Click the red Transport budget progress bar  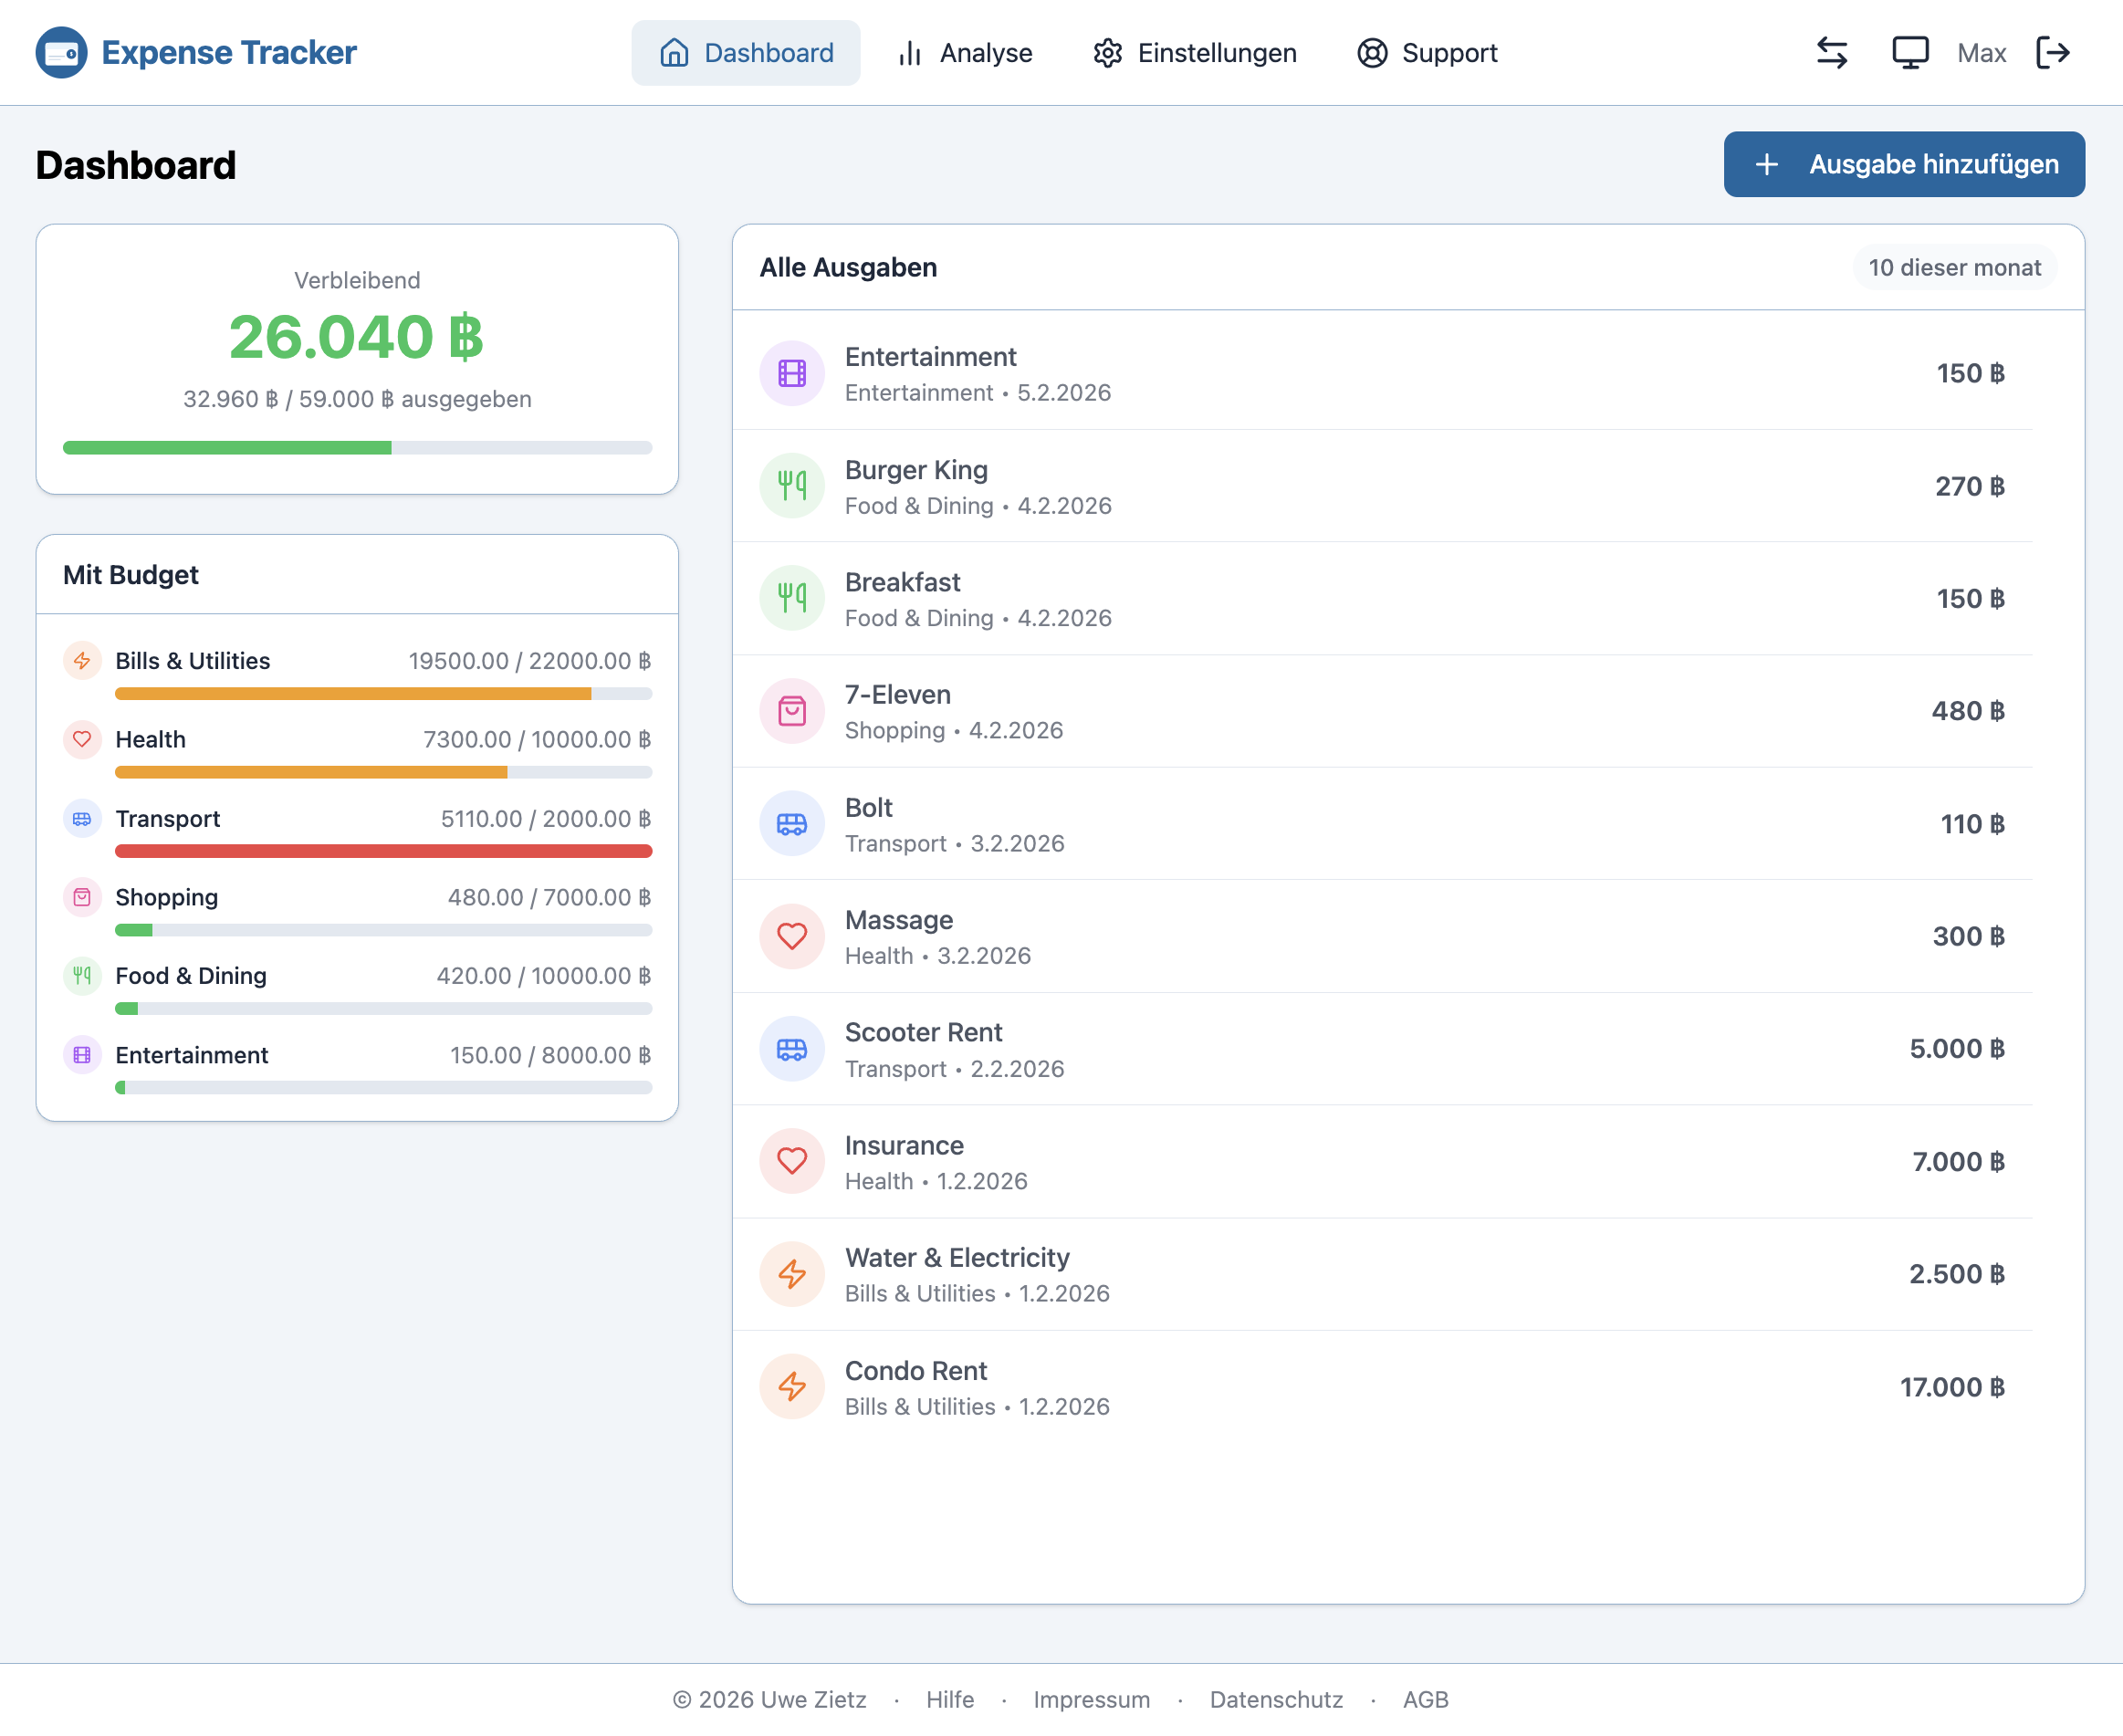pos(383,851)
